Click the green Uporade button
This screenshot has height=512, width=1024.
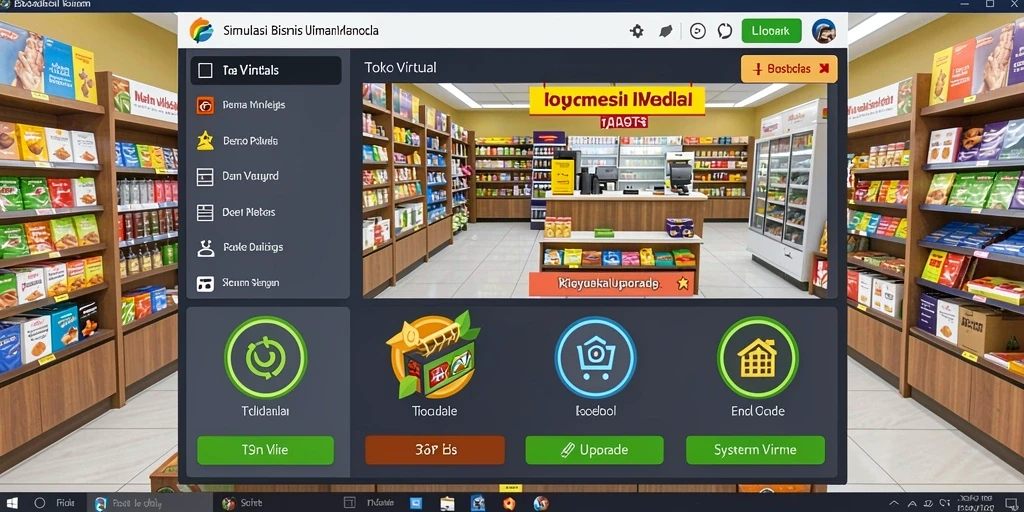click(594, 450)
